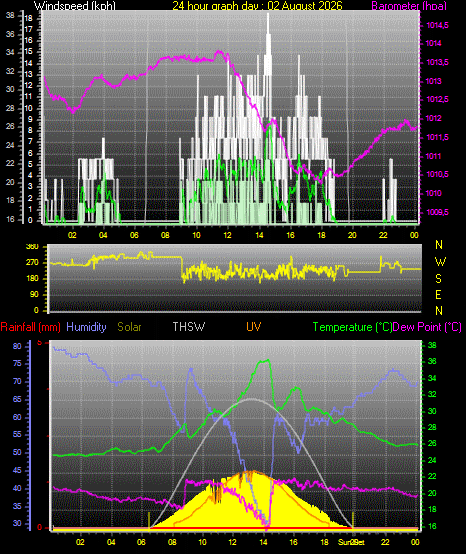Click the UV legend label
This screenshot has width=466, height=554.
tap(254, 327)
